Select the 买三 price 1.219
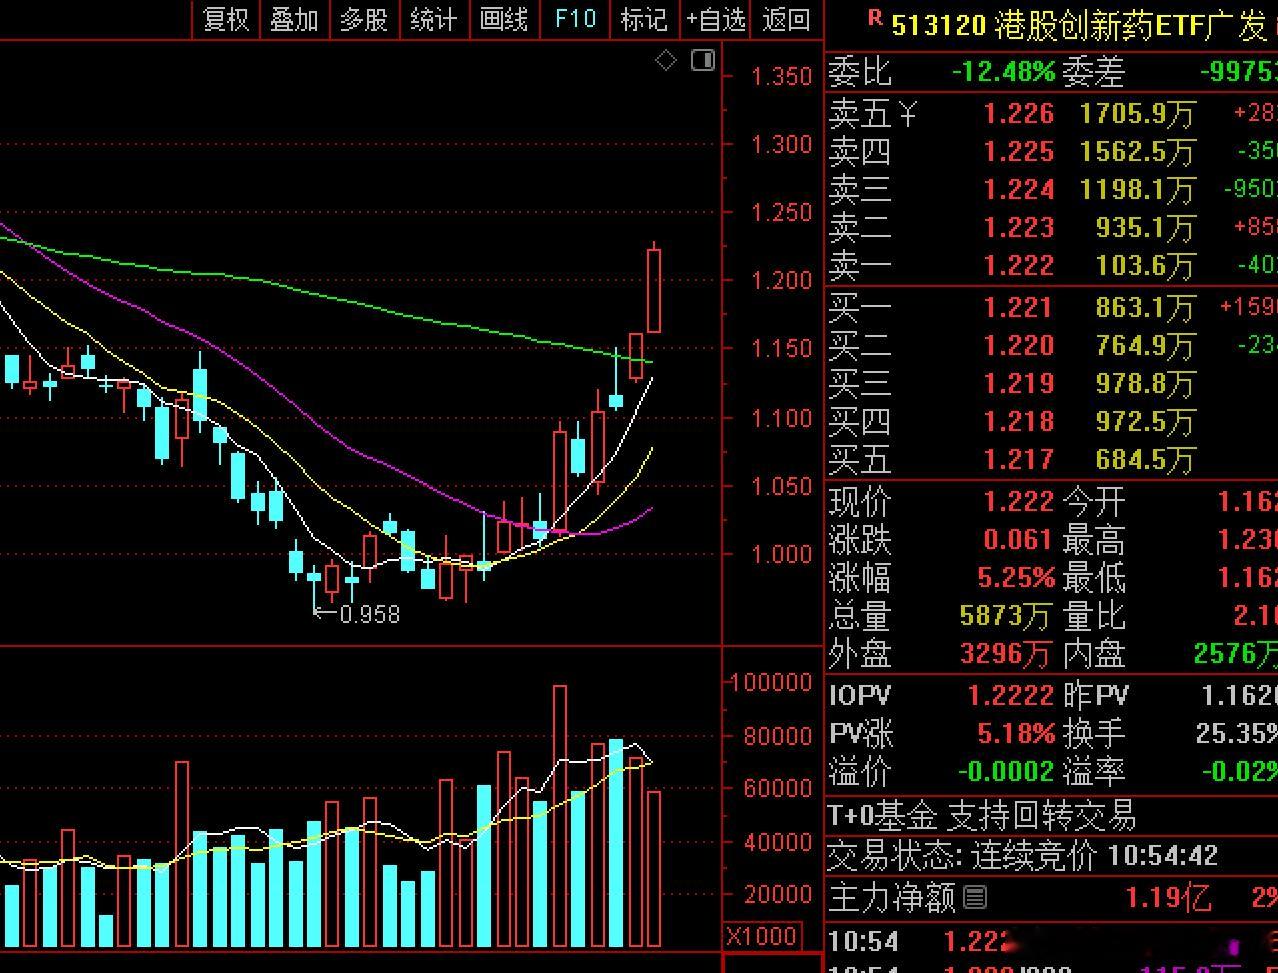The width and height of the screenshot is (1278, 973). [x=1018, y=384]
